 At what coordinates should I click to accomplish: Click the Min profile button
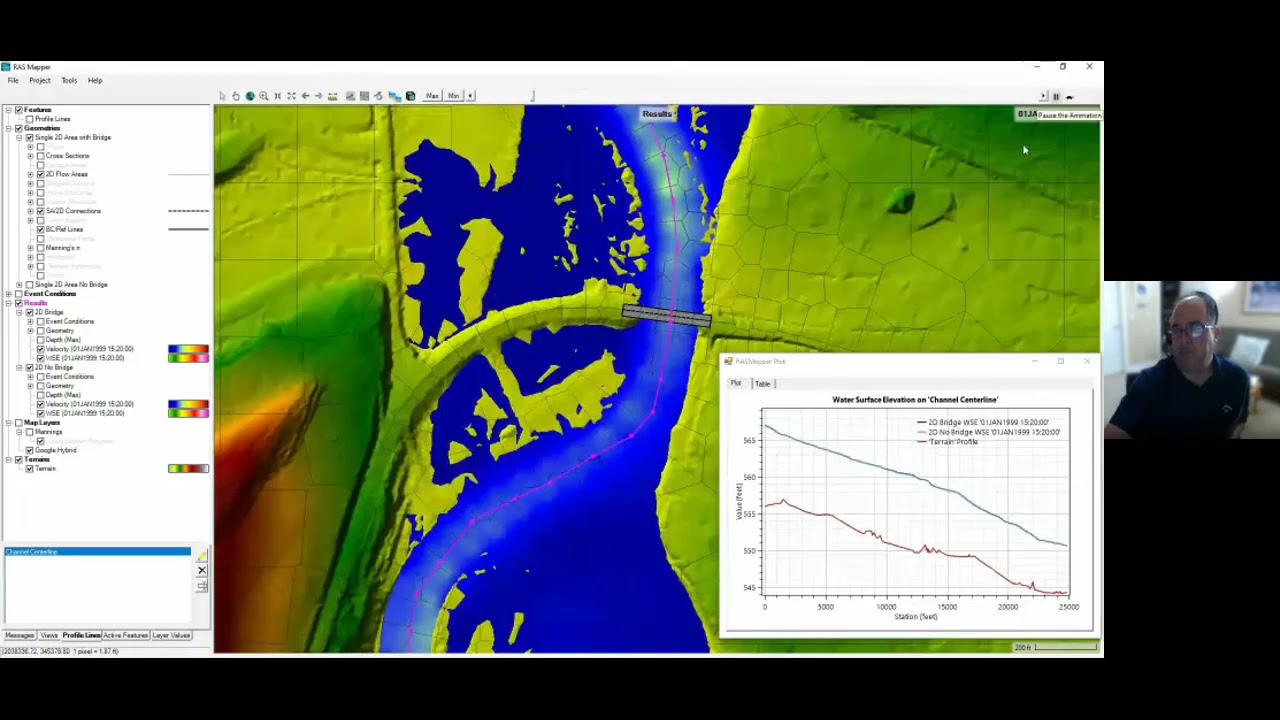click(x=453, y=96)
